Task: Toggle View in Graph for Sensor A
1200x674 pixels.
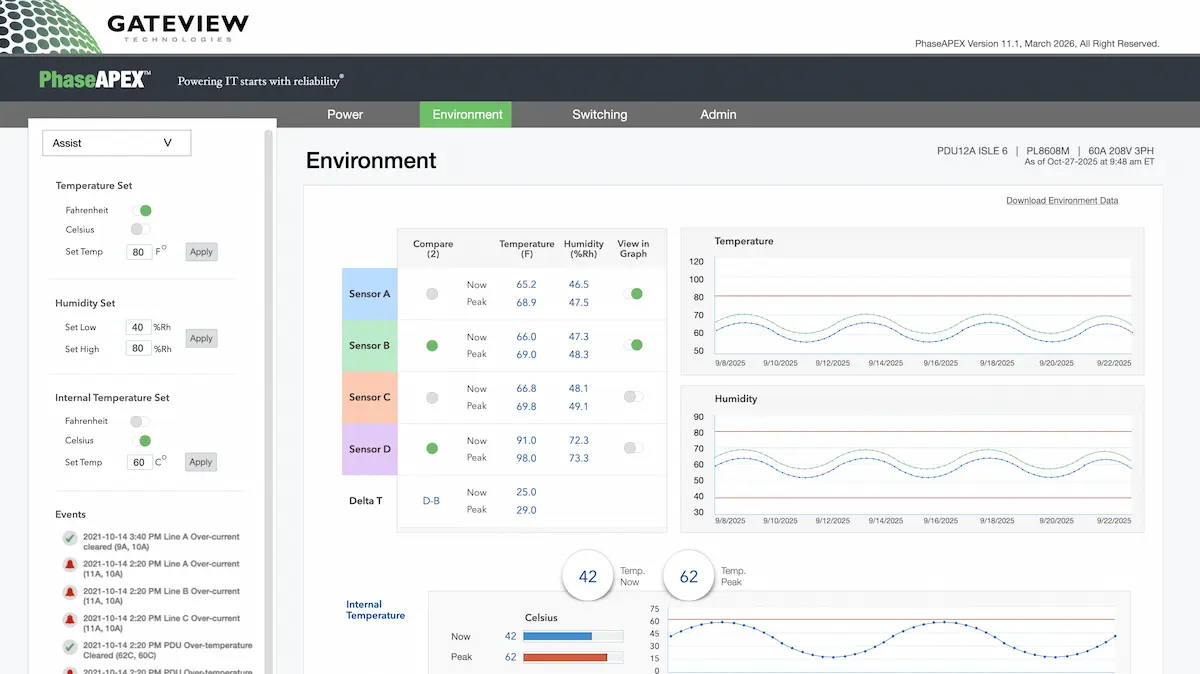Action: (x=633, y=294)
